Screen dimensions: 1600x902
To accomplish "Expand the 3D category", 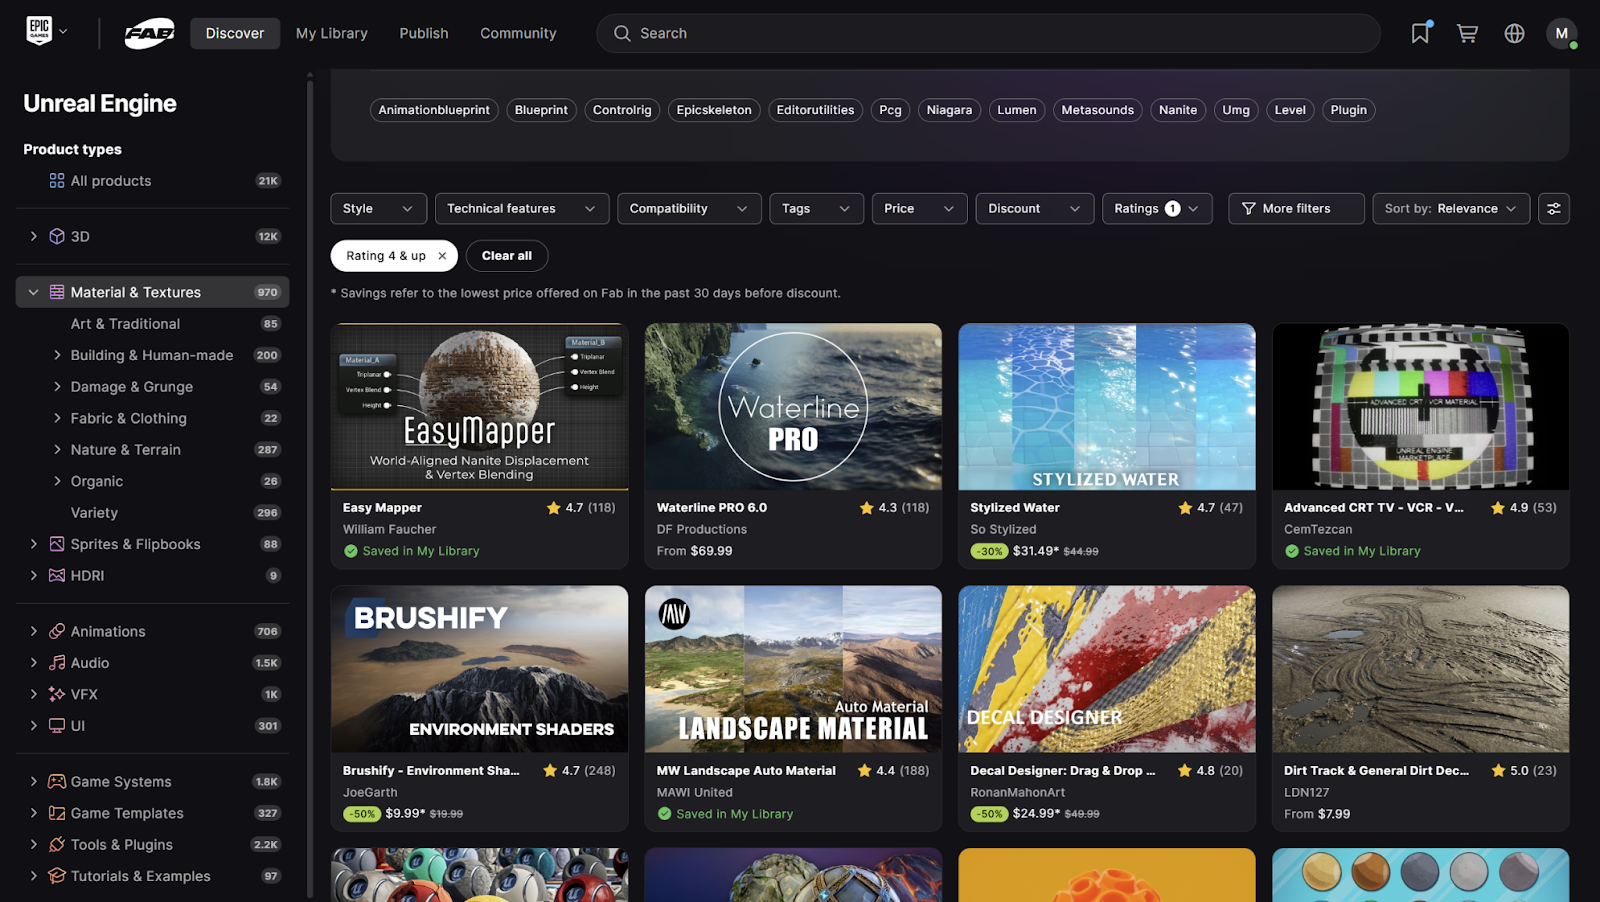I will tap(34, 236).
